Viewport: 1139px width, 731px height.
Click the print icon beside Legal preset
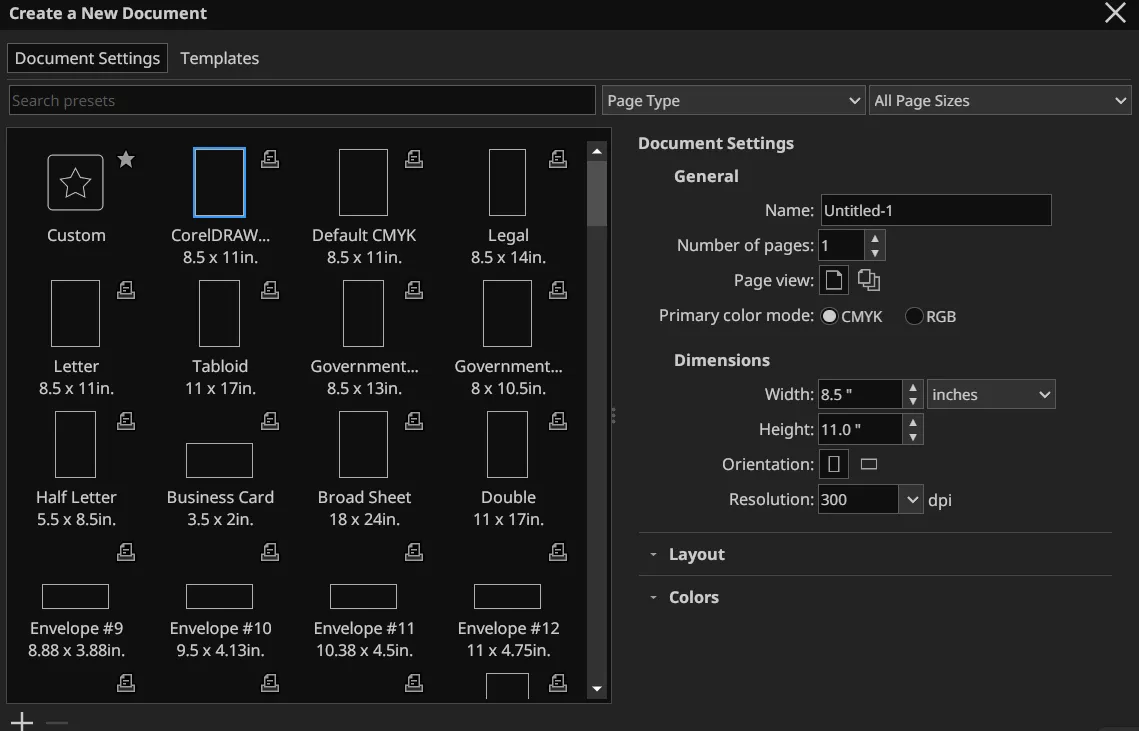point(557,159)
